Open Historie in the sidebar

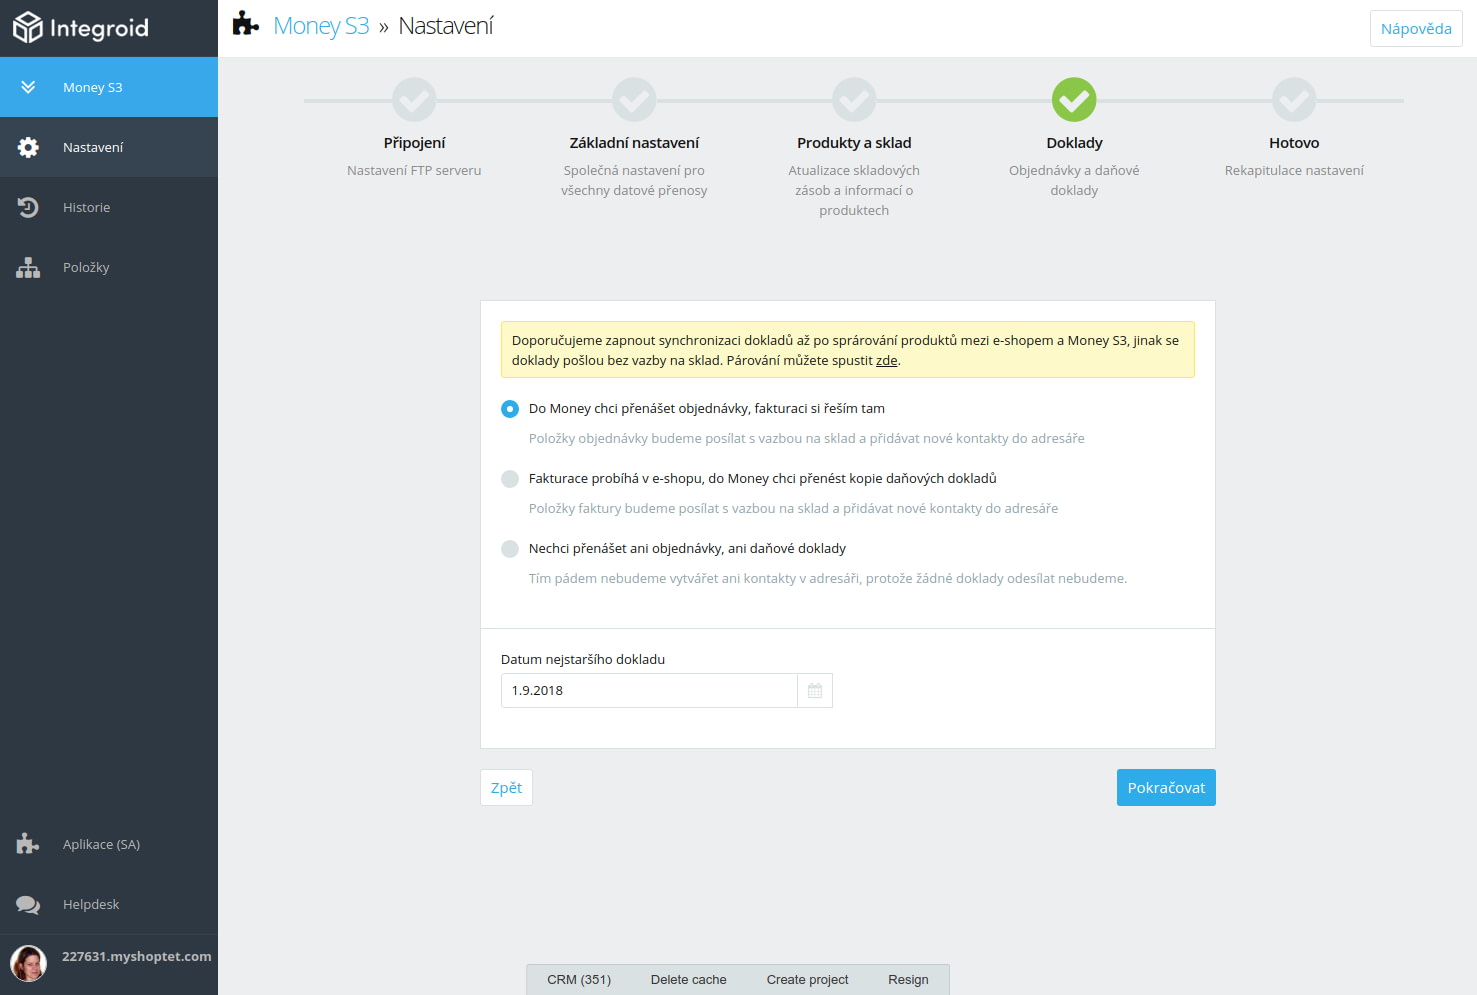(109, 207)
